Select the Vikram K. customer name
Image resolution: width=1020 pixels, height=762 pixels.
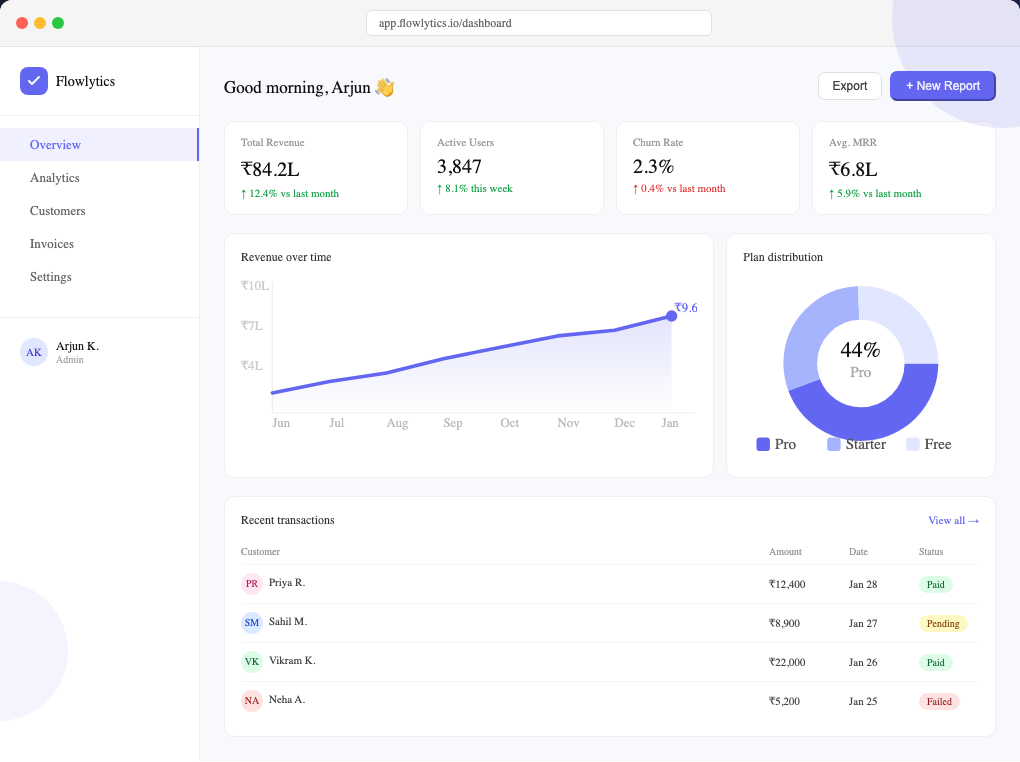[x=292, y=660]
